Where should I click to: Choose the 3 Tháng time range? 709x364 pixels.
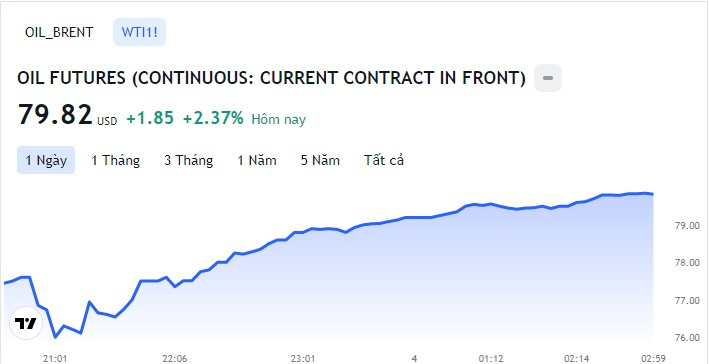point(189,160)
